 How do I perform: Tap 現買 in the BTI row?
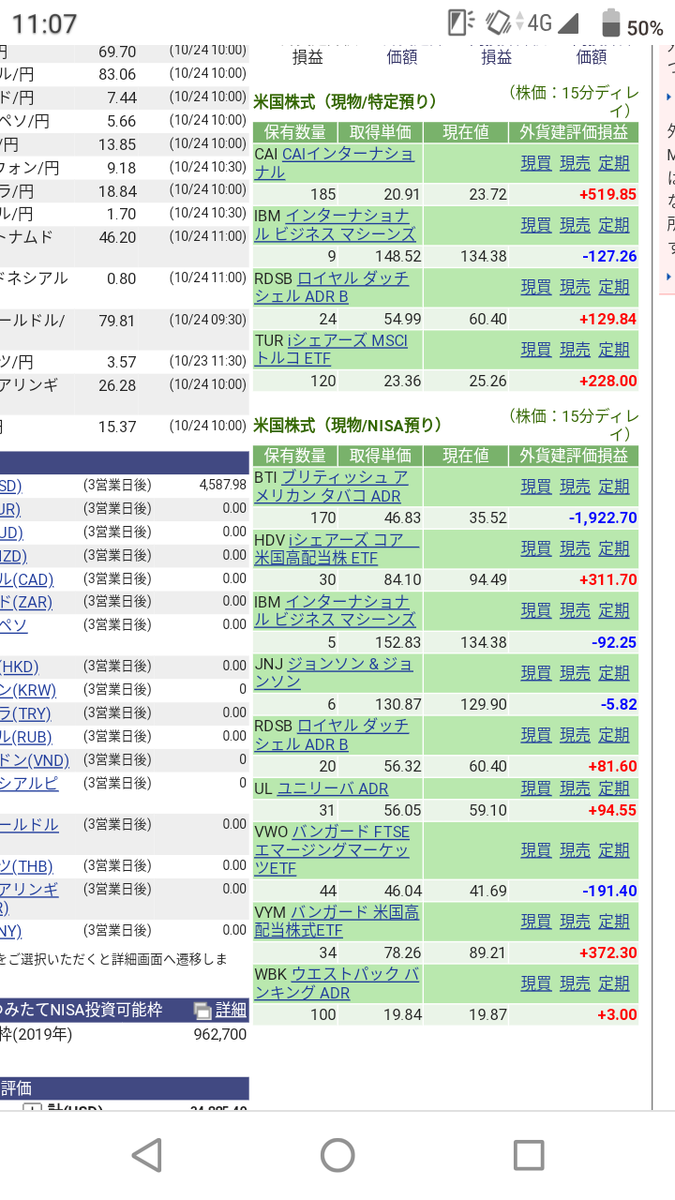click(536, 486)
